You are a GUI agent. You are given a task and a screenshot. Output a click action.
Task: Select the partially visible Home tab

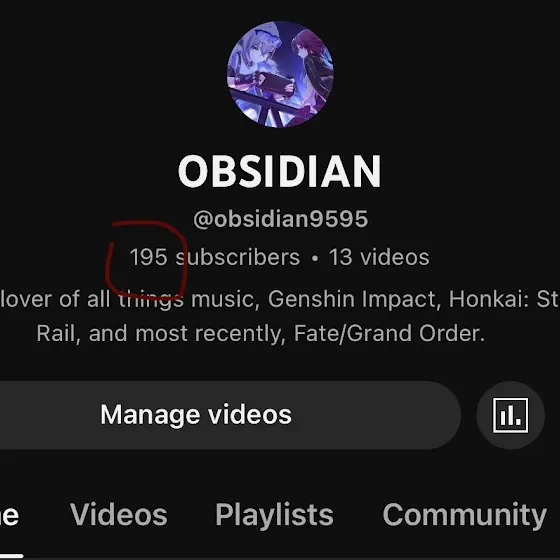coord(9,516)
